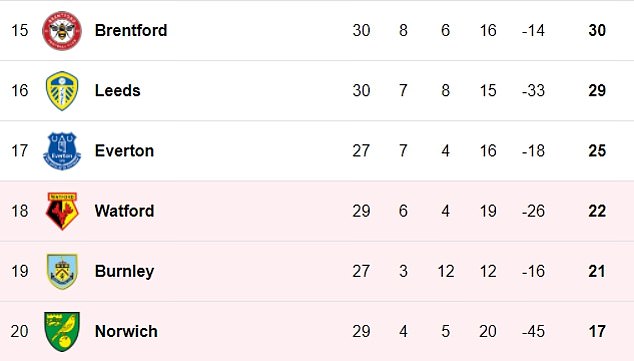Click the Burnley club crest

(x=62, y=271)
